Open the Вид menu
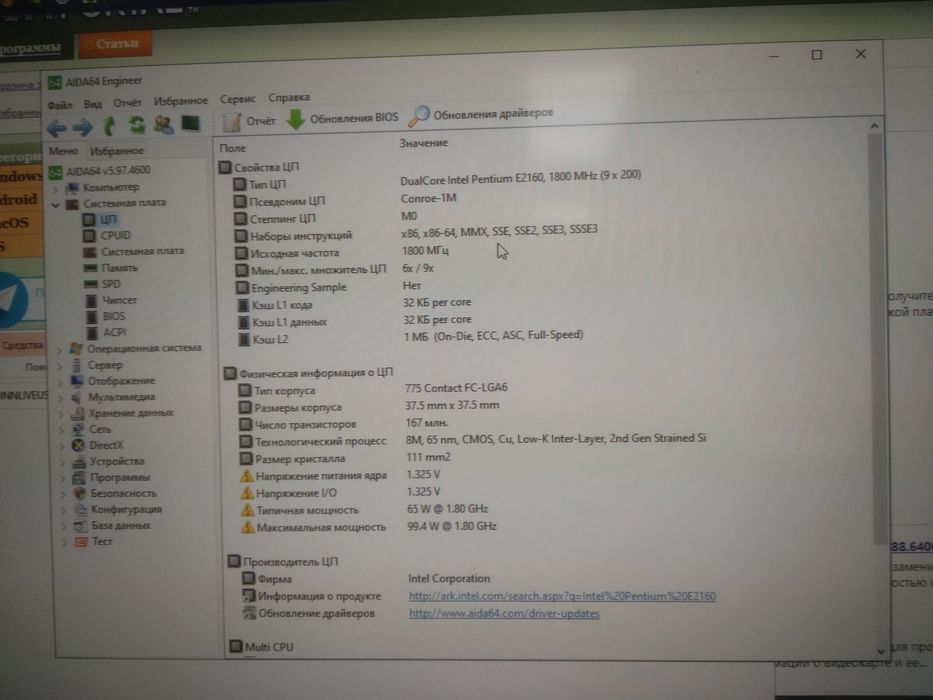Screen dimensions: 933x700 93,104
